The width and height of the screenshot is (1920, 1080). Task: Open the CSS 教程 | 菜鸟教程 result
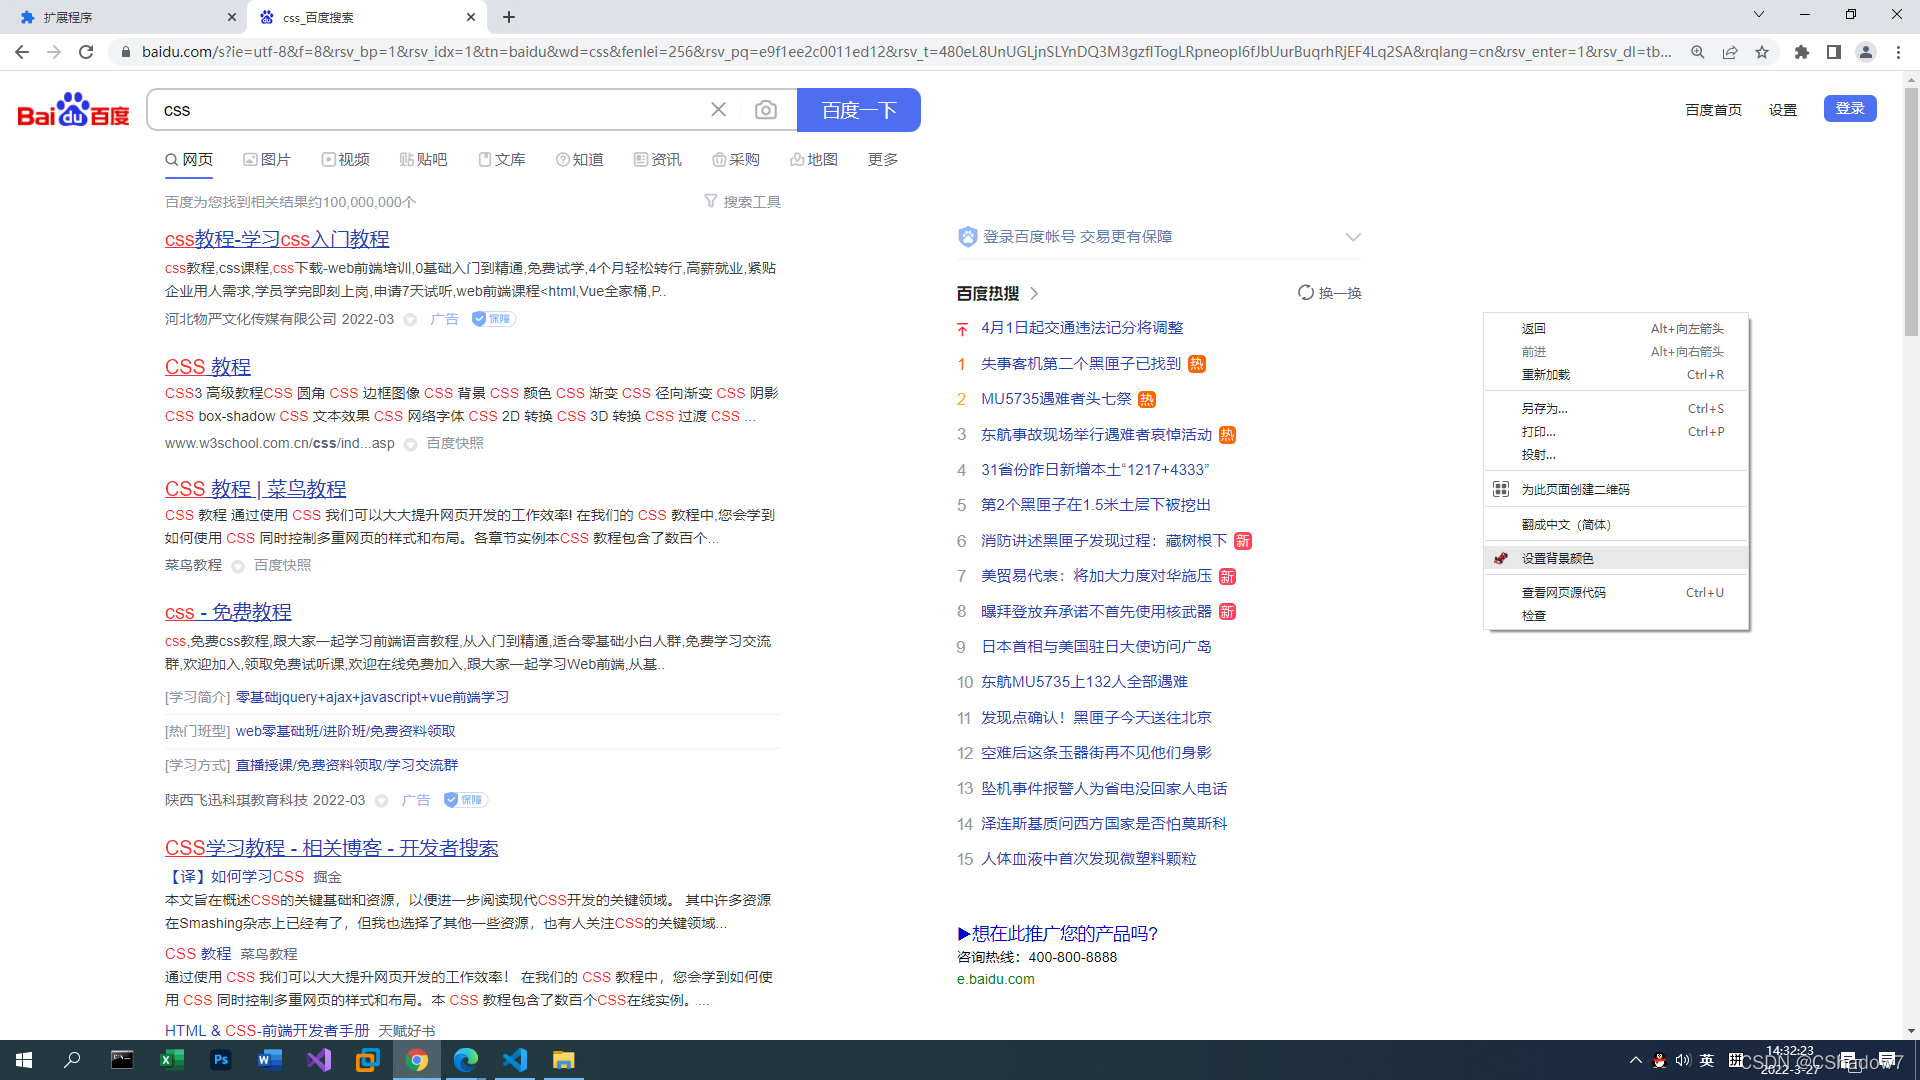[255, 489]
